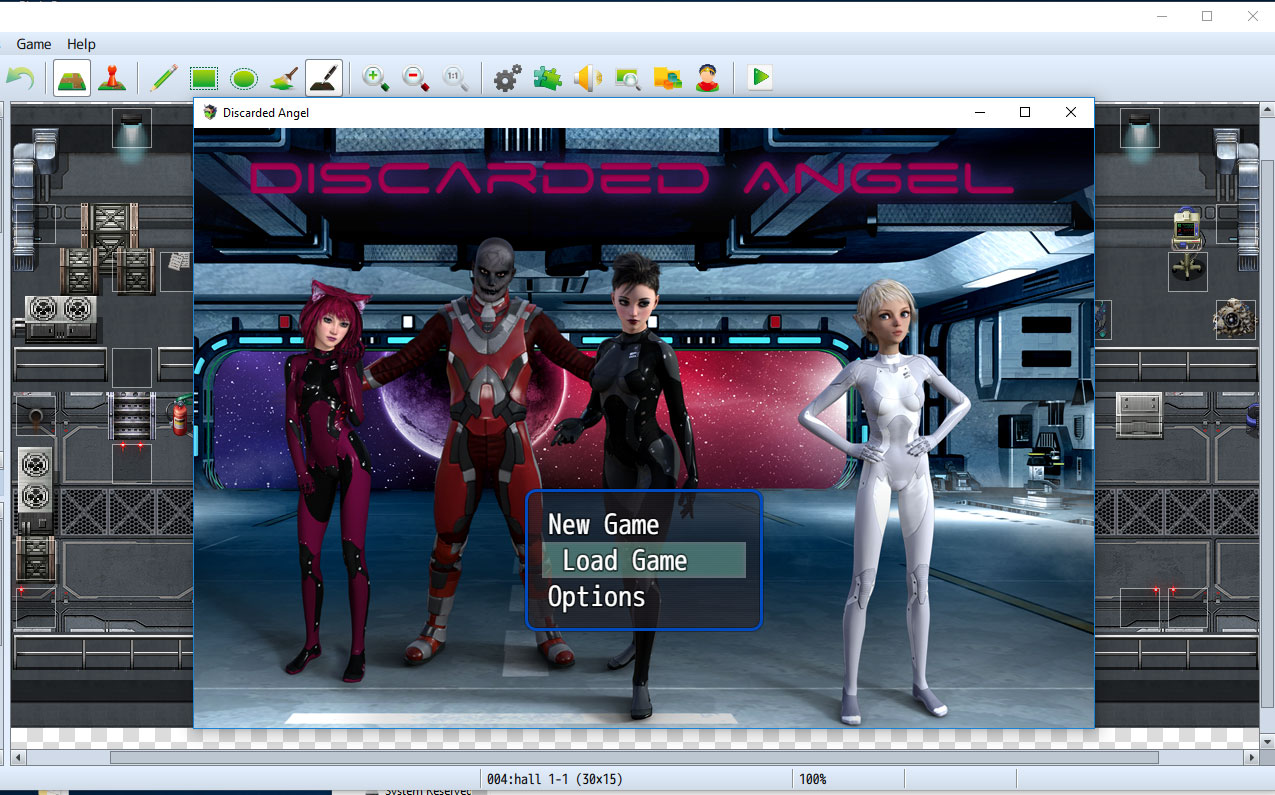Click the Discarded Angel window title icon
This screenshot has height=795, width=1275.
click(x=209, y=113)
